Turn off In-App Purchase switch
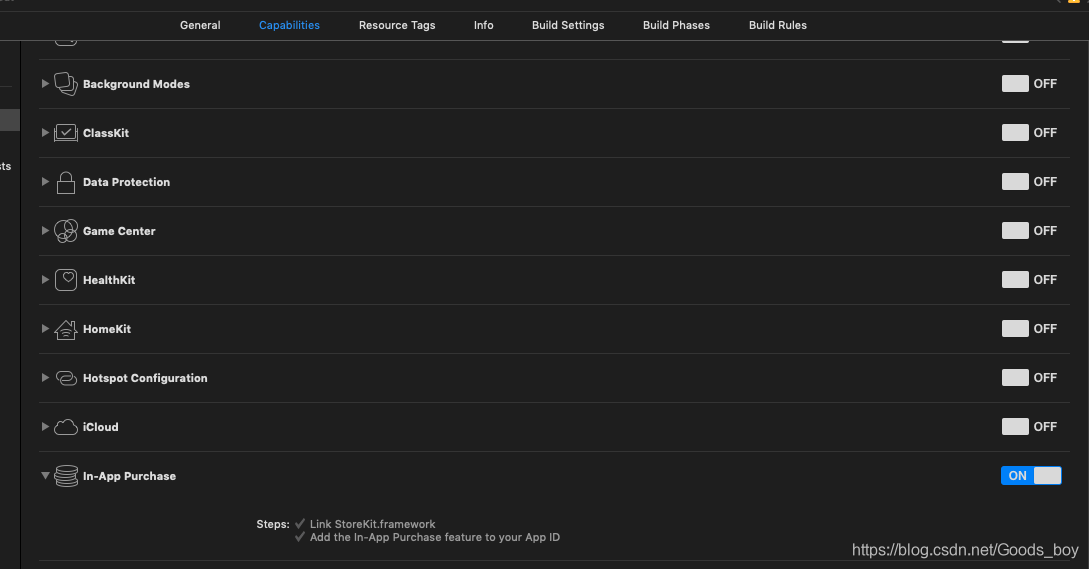 point(1031,475)
